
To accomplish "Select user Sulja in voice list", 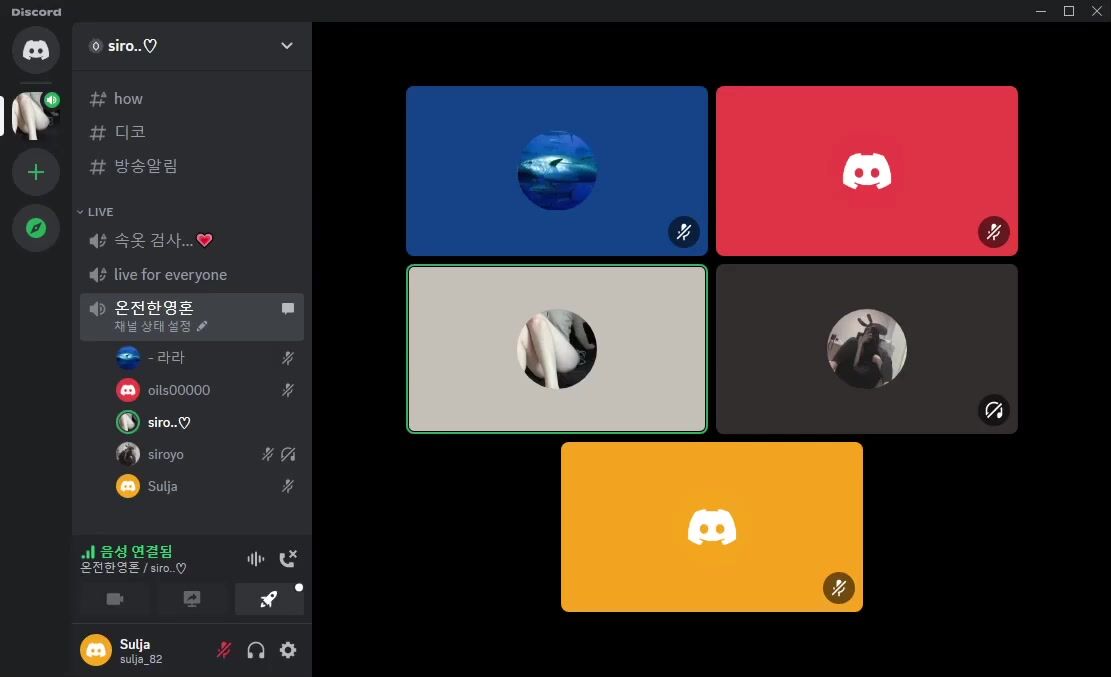I will (x=205, y=486).
